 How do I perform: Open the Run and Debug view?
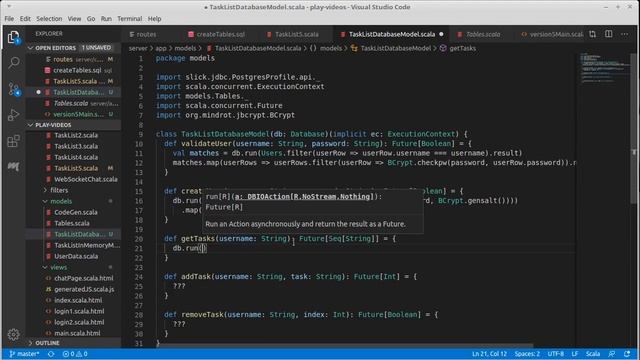click(13, 115)
